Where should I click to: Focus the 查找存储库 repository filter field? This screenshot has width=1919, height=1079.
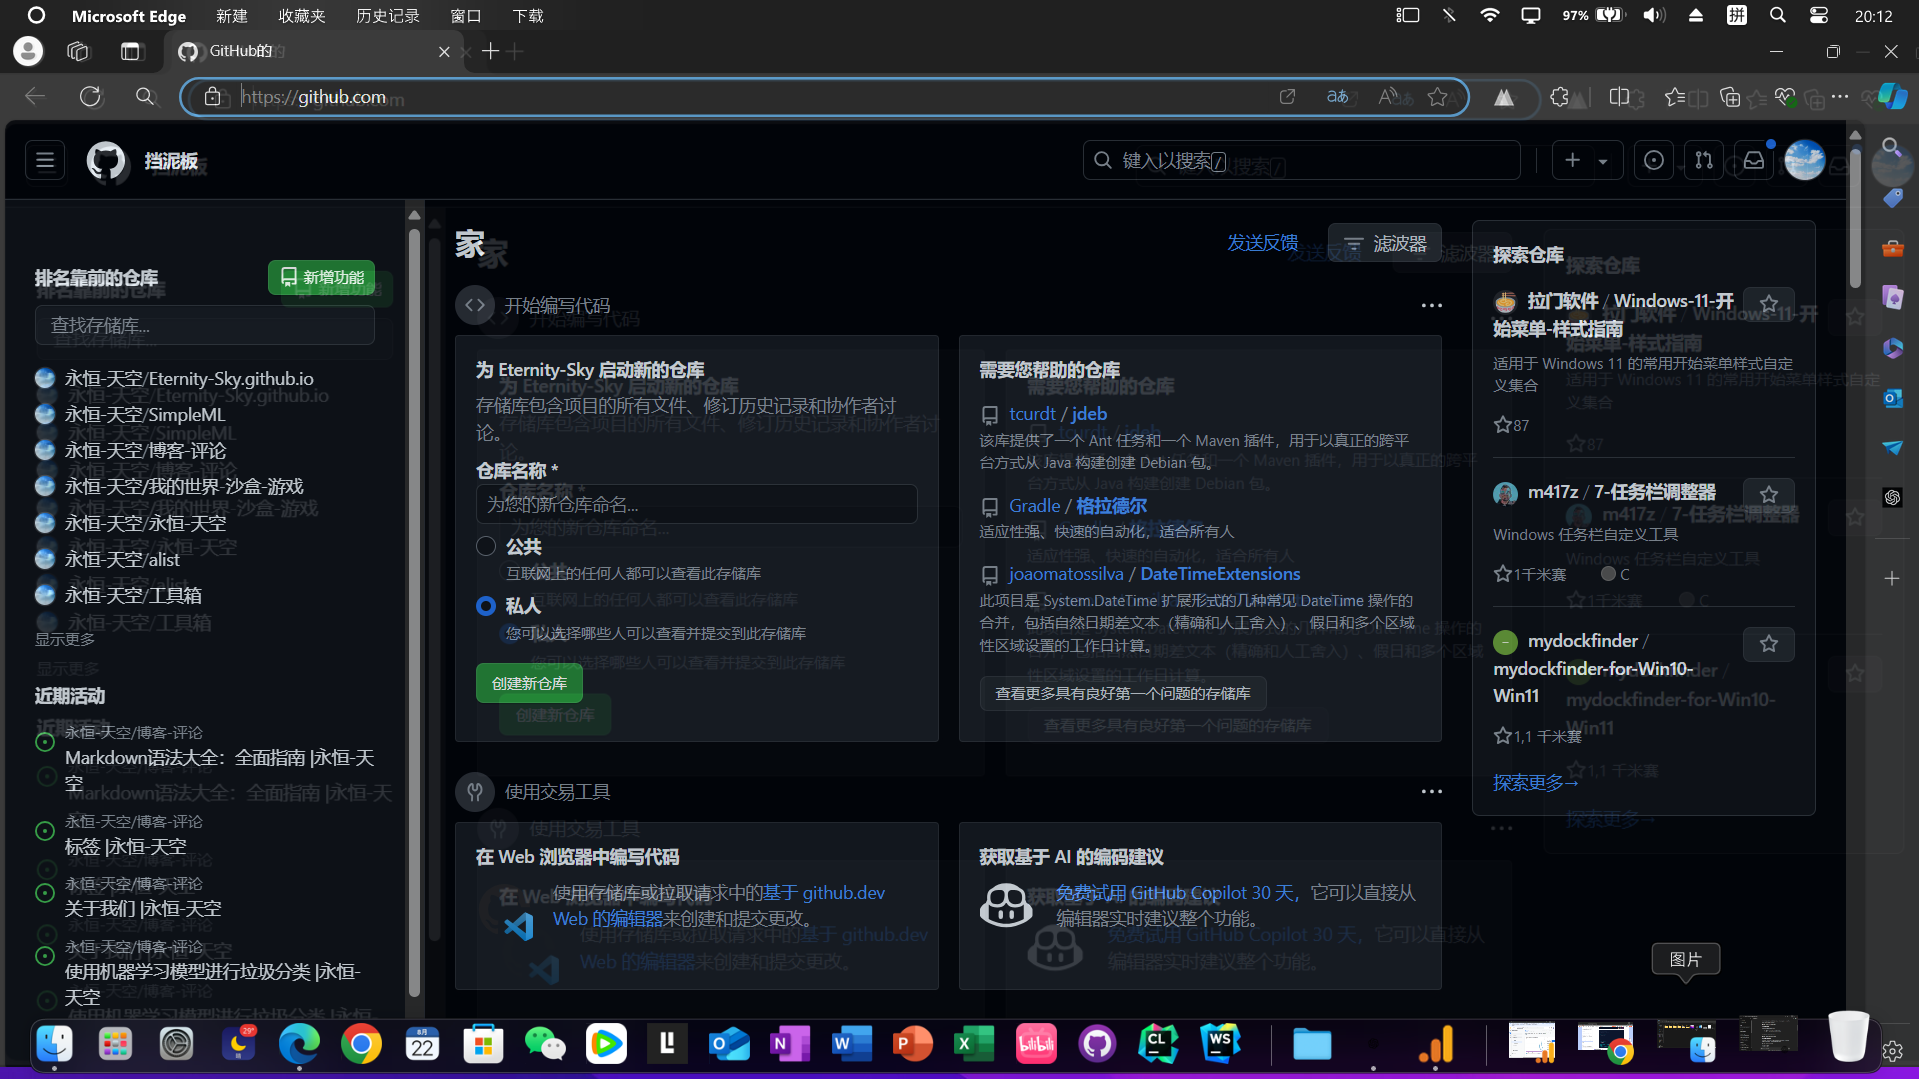pyautogui.click(x=205, y=325)
